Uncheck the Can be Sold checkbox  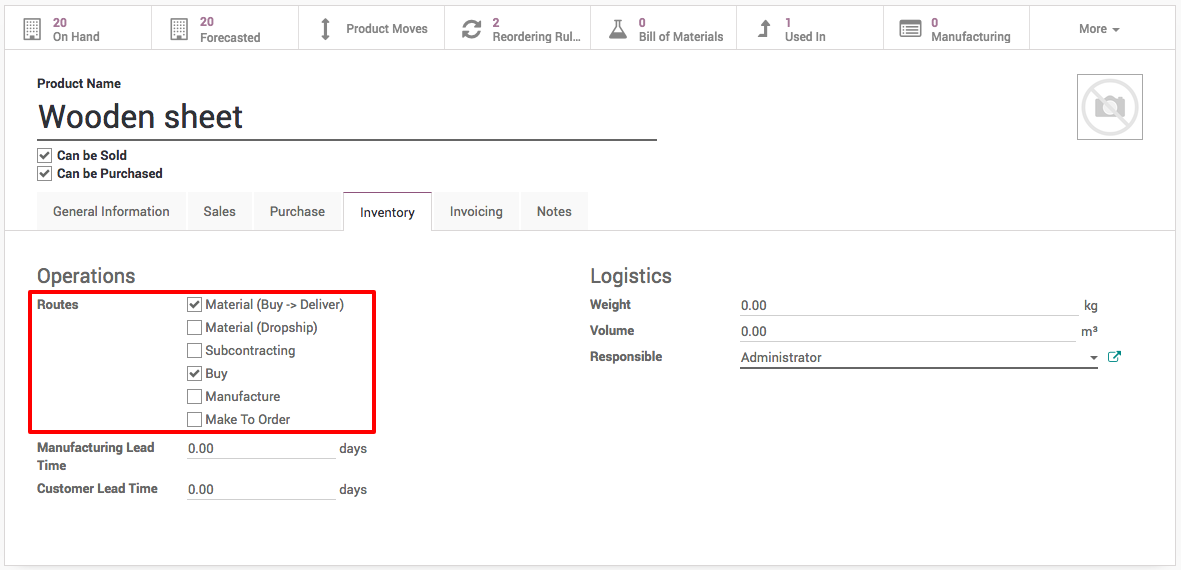click(44, 156)
